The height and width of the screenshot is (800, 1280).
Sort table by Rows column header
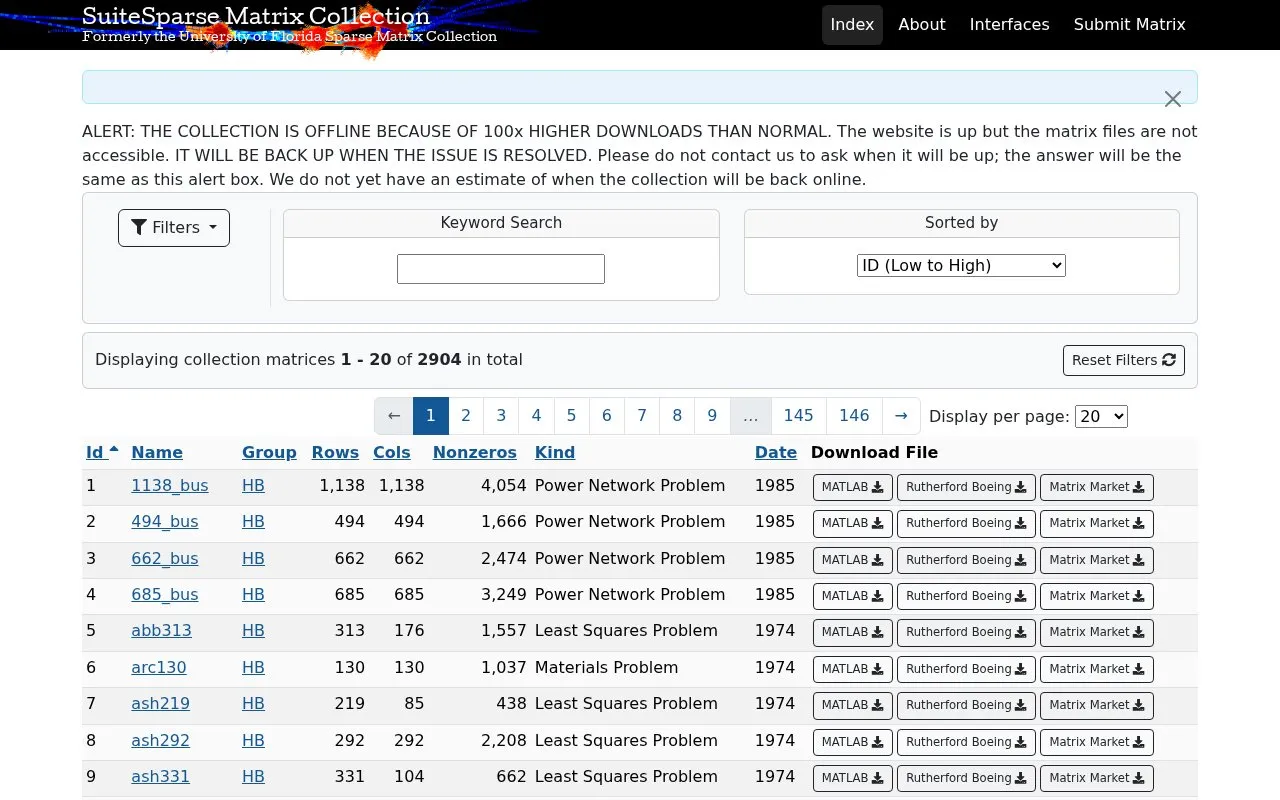[x=335, y=452]
